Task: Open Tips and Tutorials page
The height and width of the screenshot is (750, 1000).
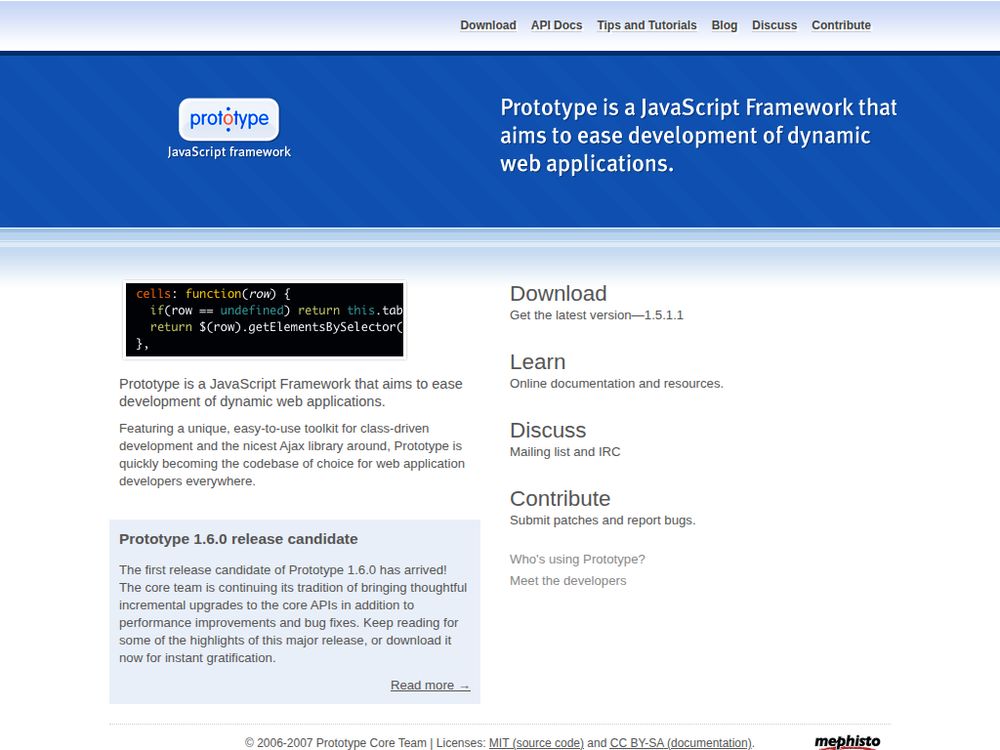Action: (x=647, y=26)
